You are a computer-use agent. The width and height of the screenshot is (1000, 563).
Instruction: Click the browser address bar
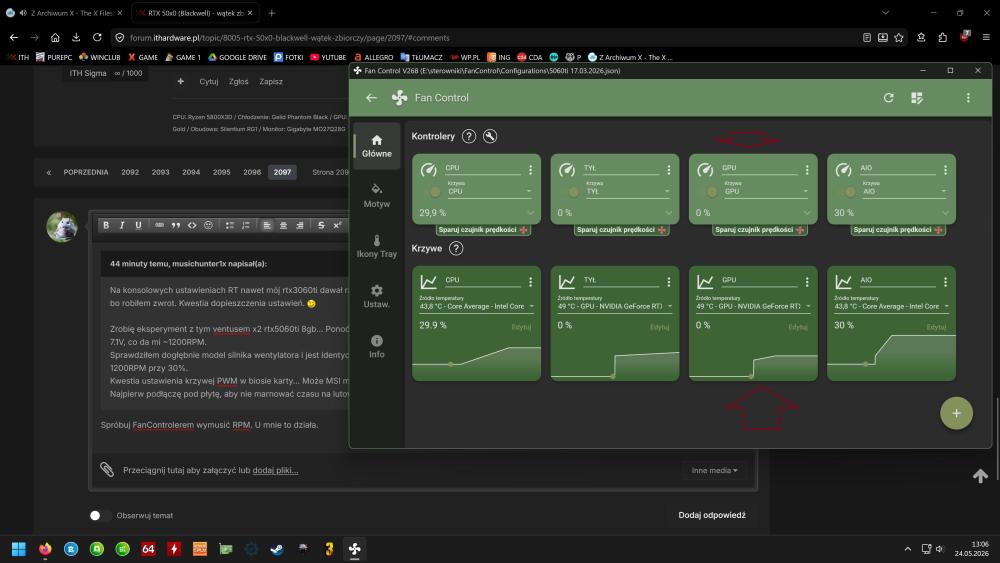485,38
